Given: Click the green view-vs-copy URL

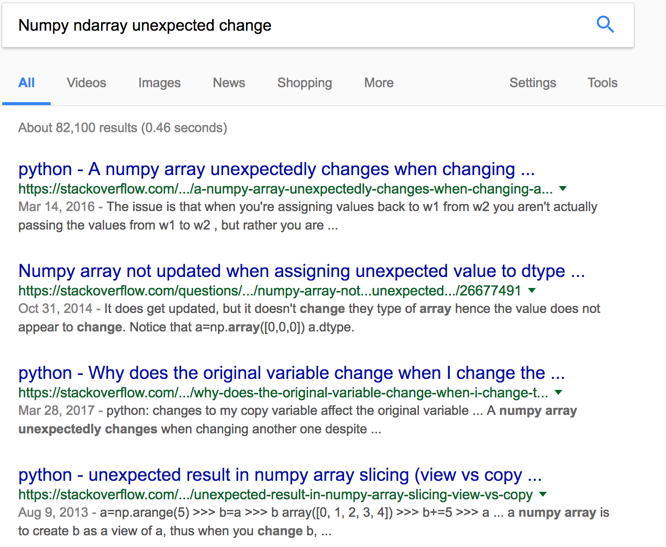Looking at the screenshot, I should pyautogui.click(x=275, y=495).
